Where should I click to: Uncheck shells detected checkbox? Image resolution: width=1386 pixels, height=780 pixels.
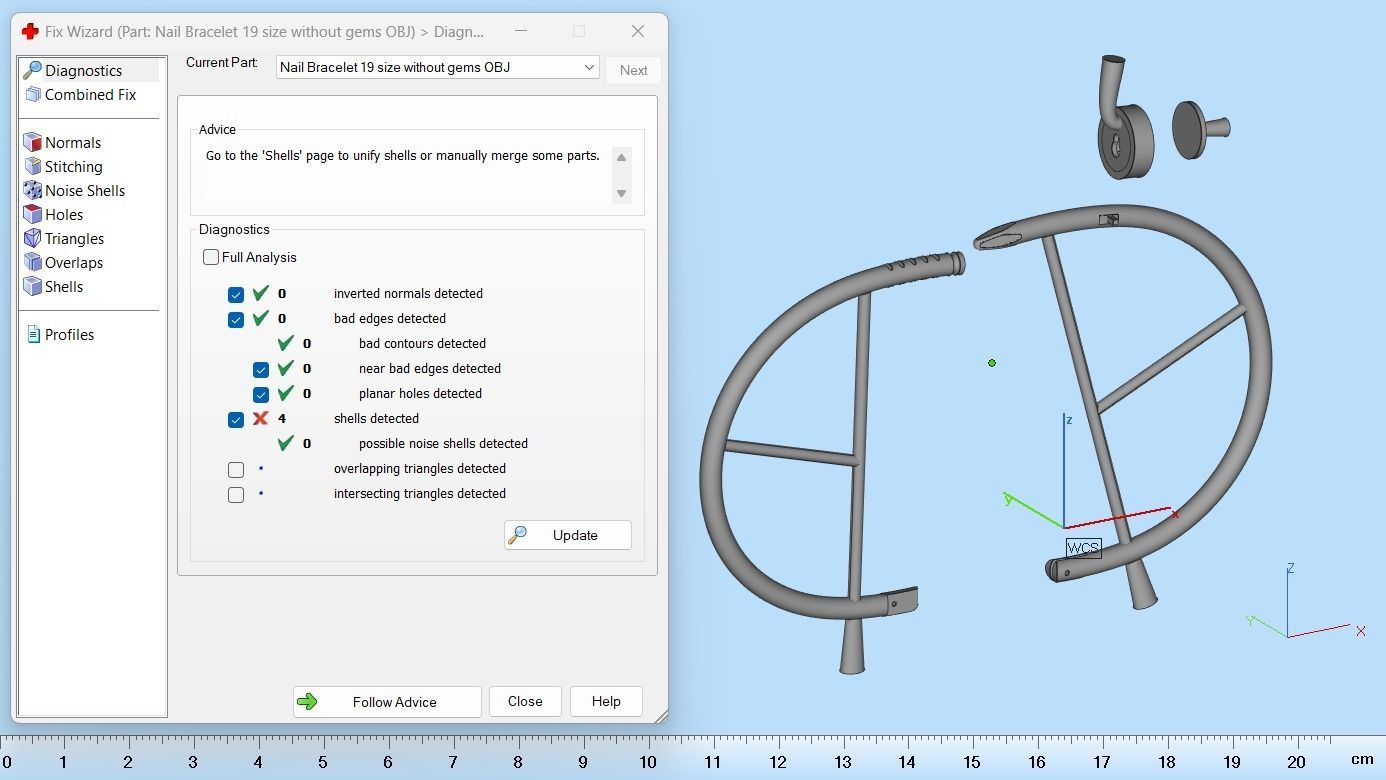pos(236,419)
